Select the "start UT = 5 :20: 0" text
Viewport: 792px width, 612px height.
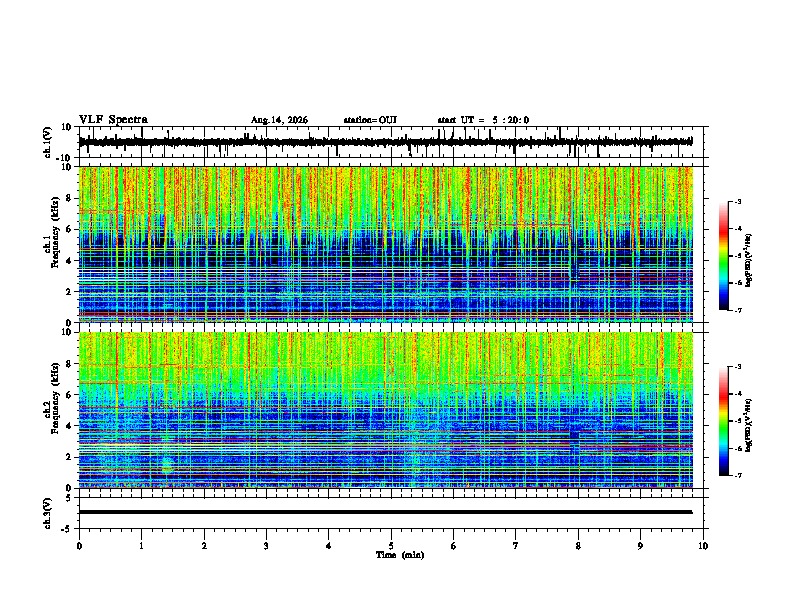[x=483, y=120]
